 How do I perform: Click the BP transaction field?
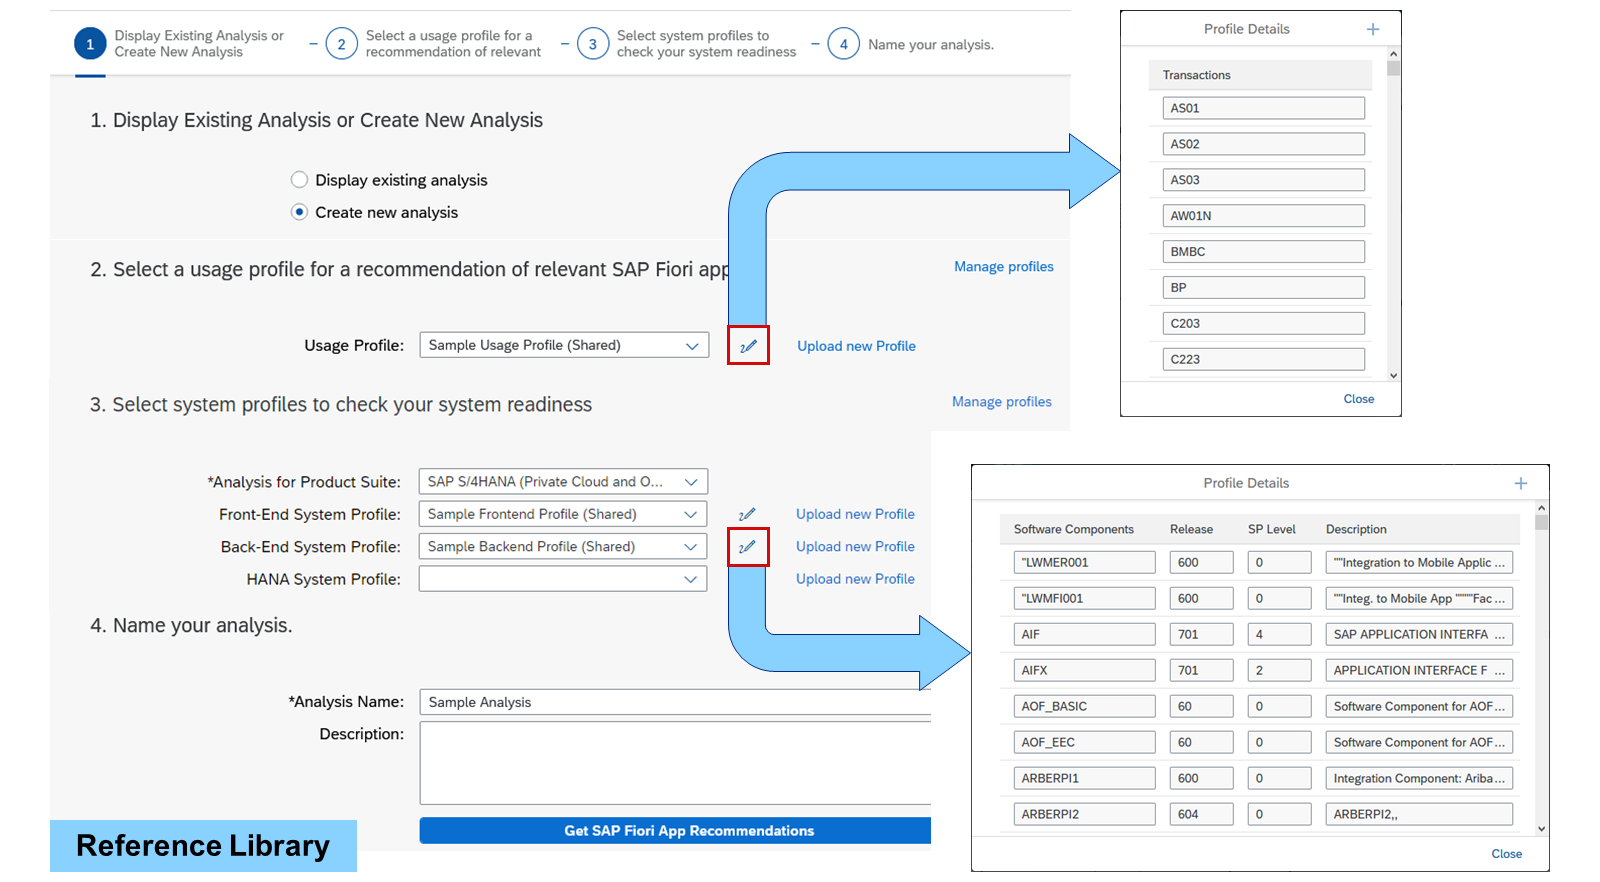pyautogui.click(x=1264, y=288)
